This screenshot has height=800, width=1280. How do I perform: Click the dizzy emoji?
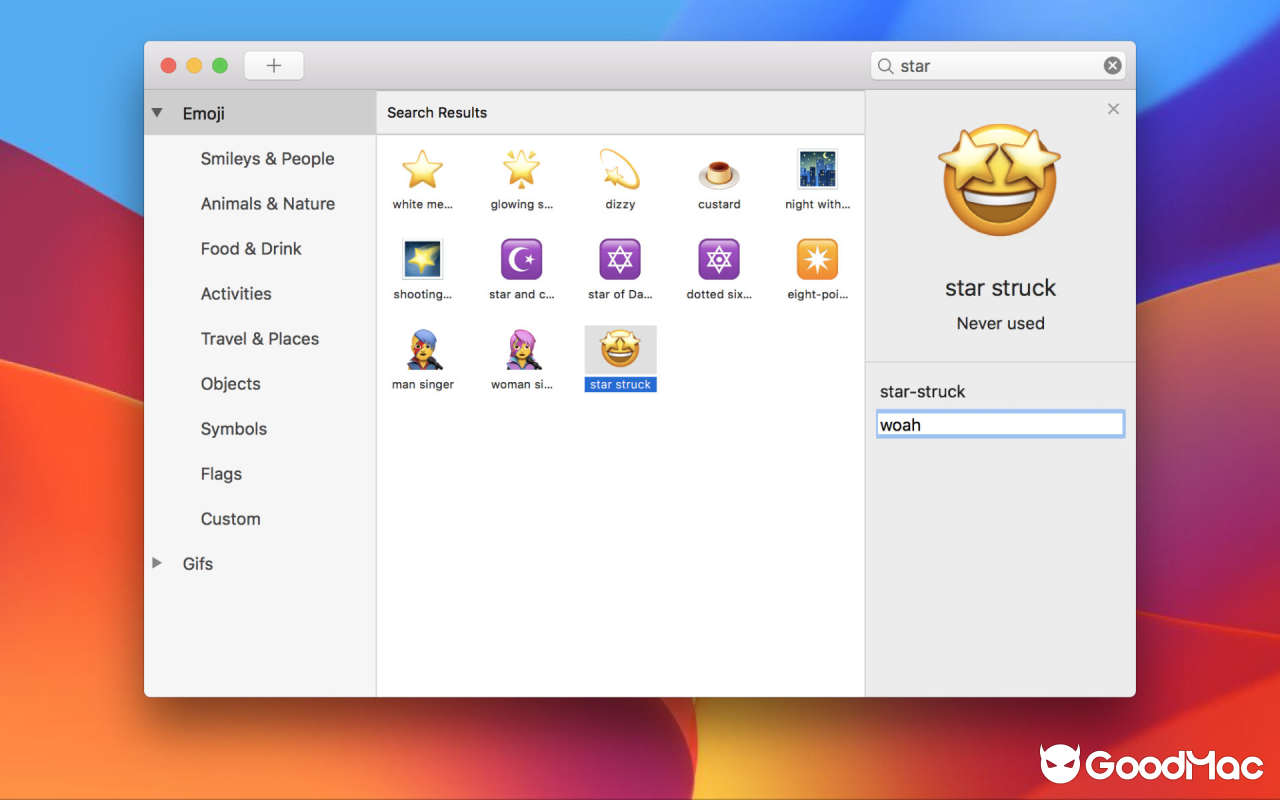pyautogui.click(x=620, y=170)
